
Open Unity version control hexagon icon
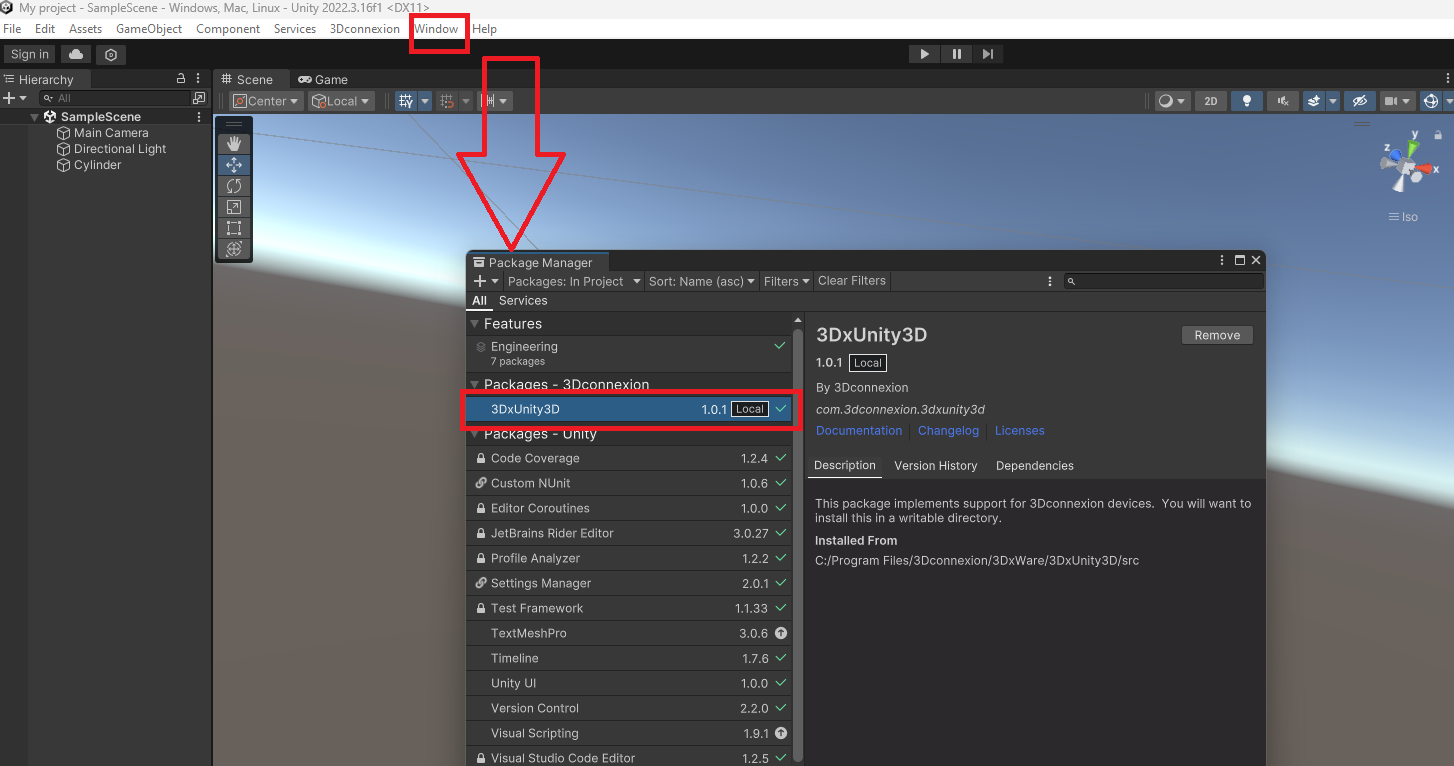[x=111, y=54]
